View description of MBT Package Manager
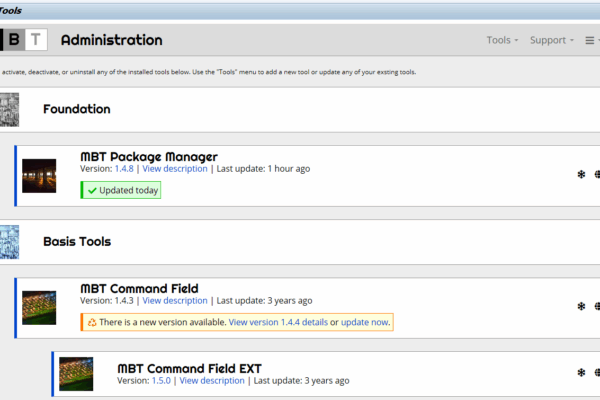 175,169
